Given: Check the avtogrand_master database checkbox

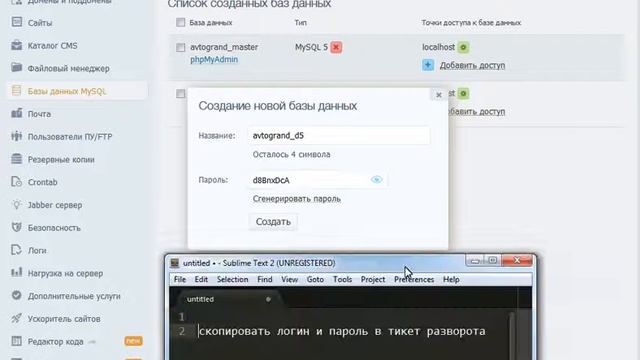Looking at the screenshot, I should tap(180, 47).
